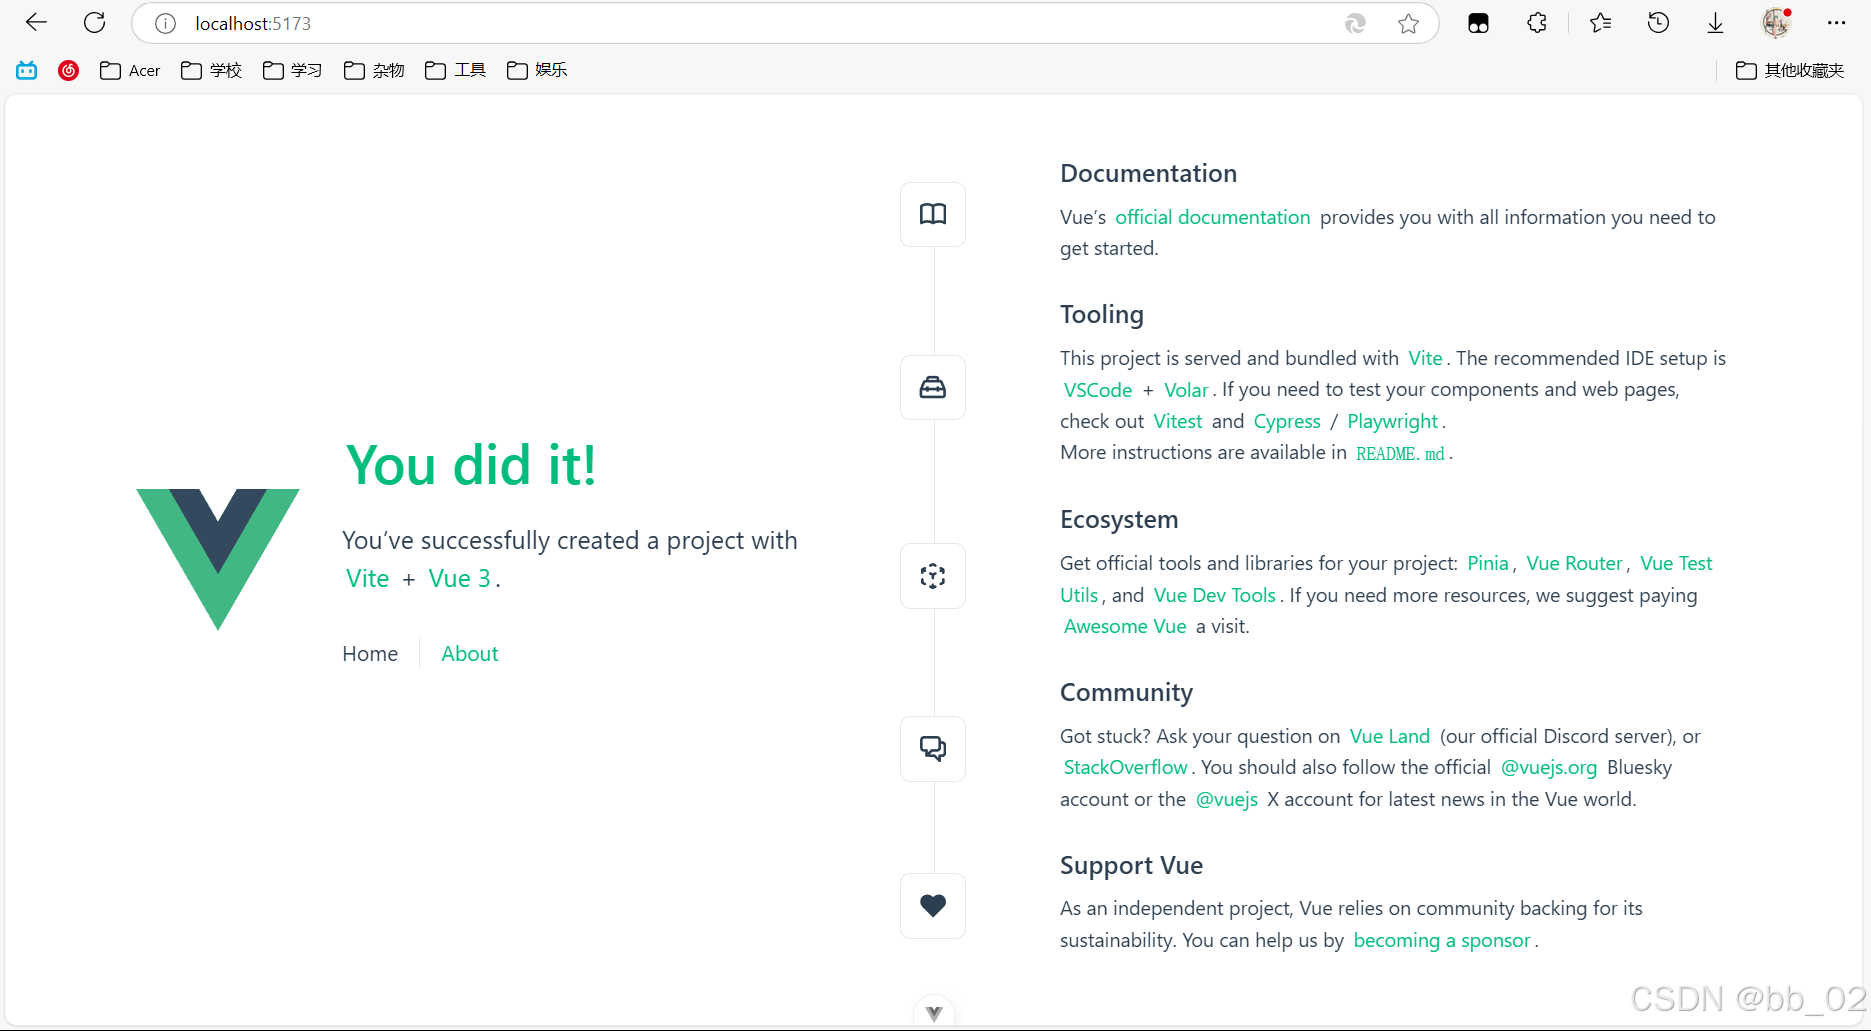The image size is (1871, 1031).
Task: Open the browser settings ellipsis menu
Action: coord(1836,22)
